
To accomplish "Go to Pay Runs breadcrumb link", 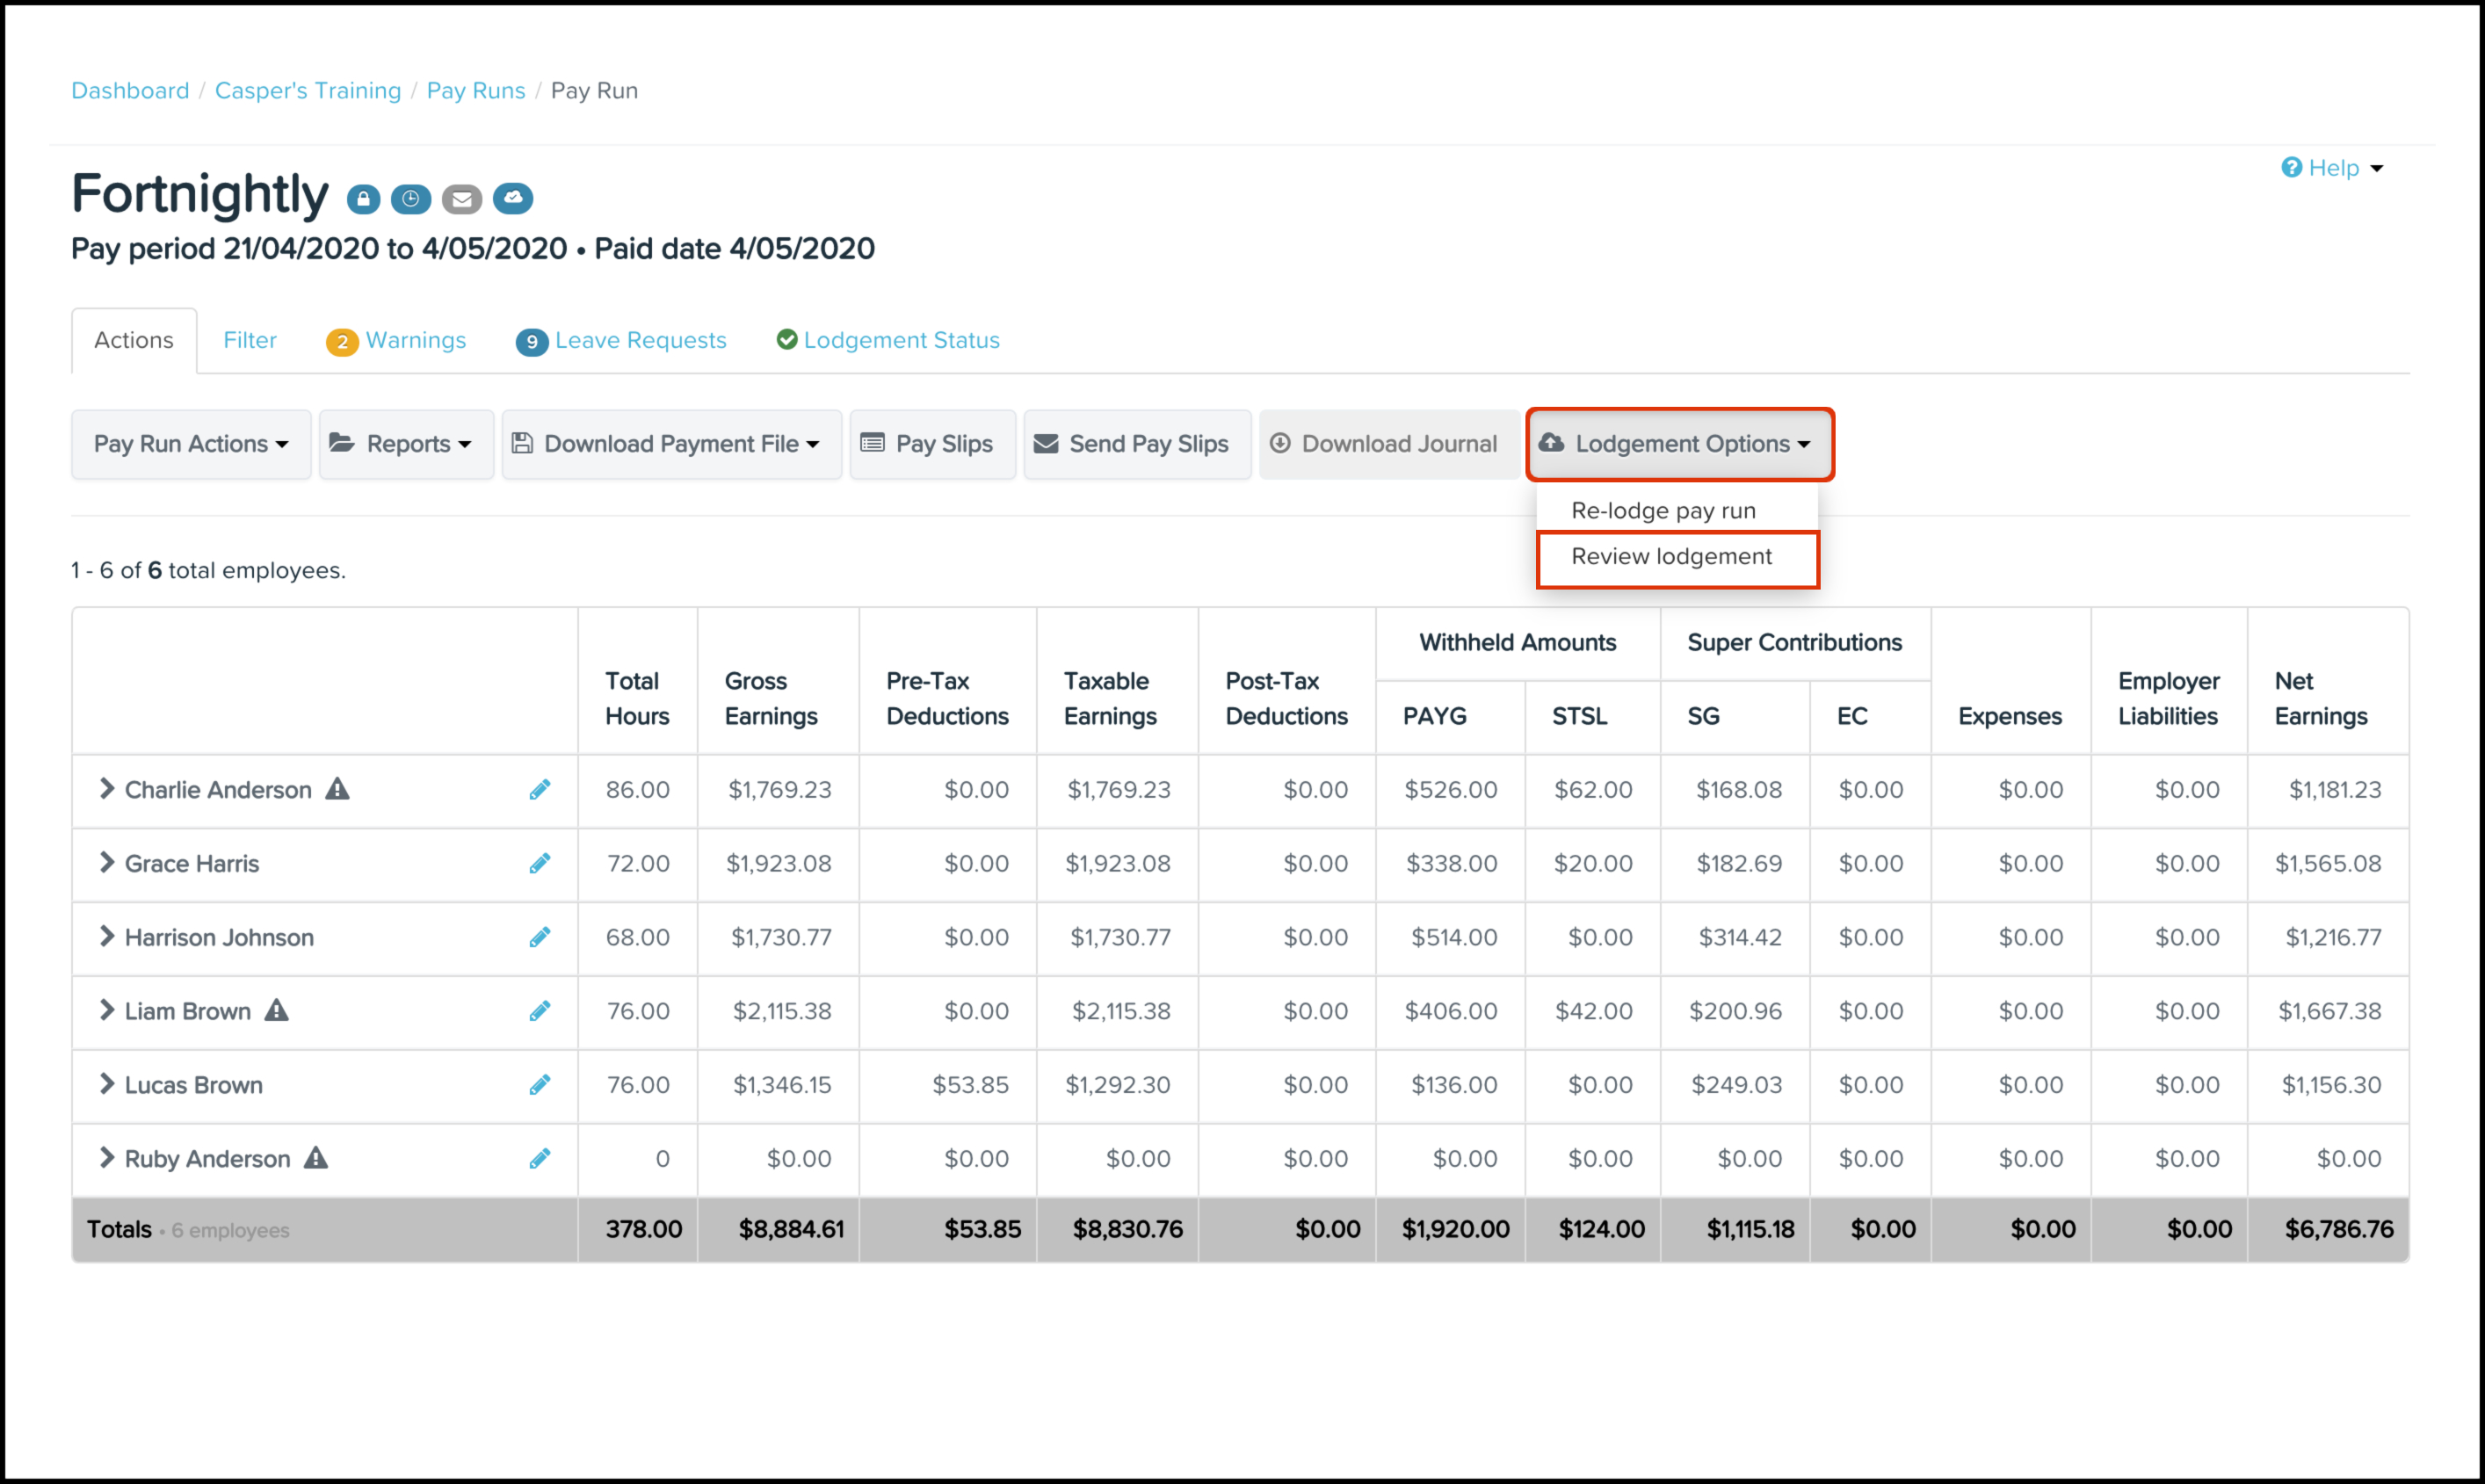I will 475,91.
